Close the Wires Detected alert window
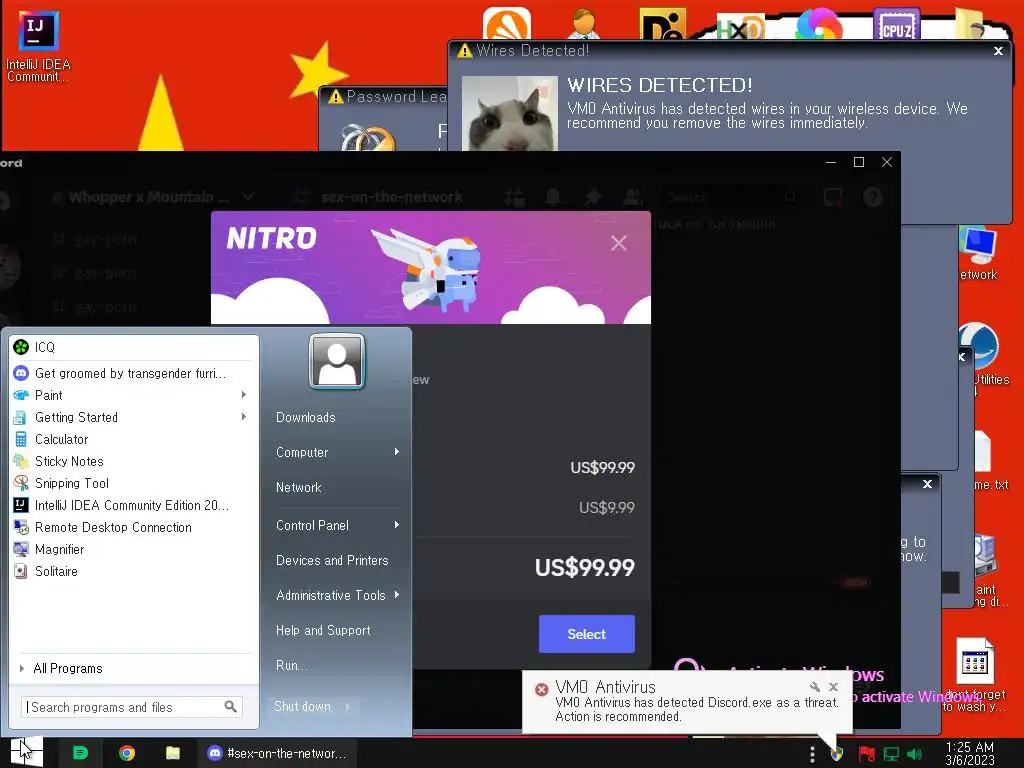 click(998, 50)
